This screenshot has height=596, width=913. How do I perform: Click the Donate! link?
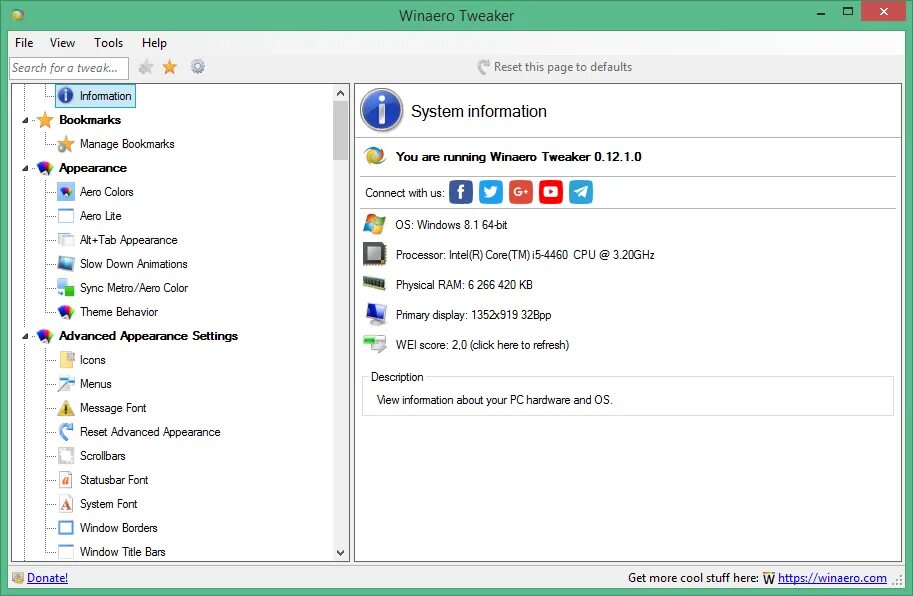click(47, 578)
